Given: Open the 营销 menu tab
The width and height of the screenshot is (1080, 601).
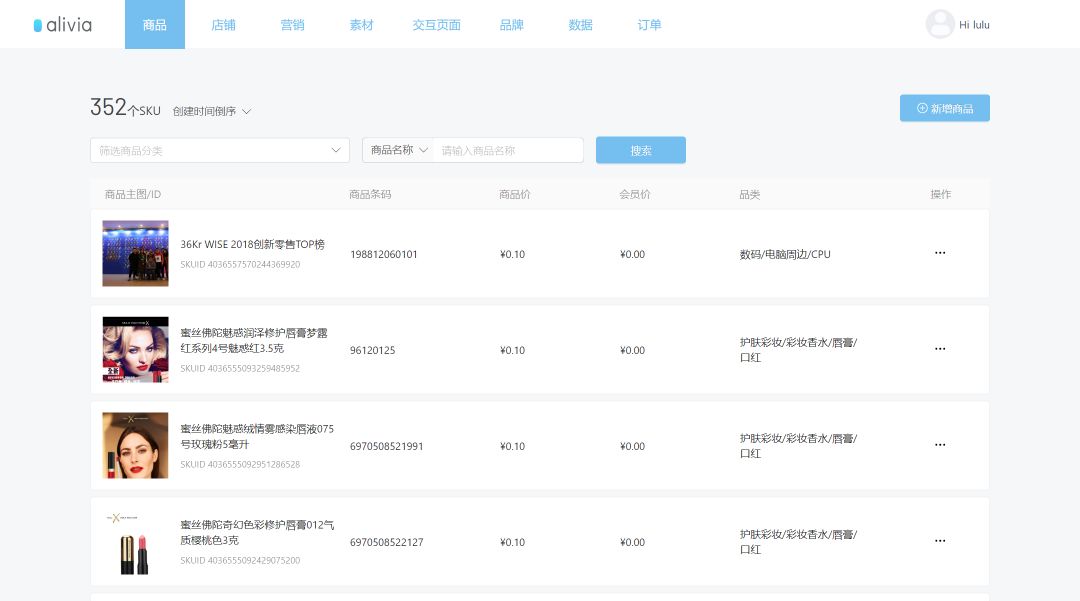Looking at the screenshot, I should tap(292, 25).
